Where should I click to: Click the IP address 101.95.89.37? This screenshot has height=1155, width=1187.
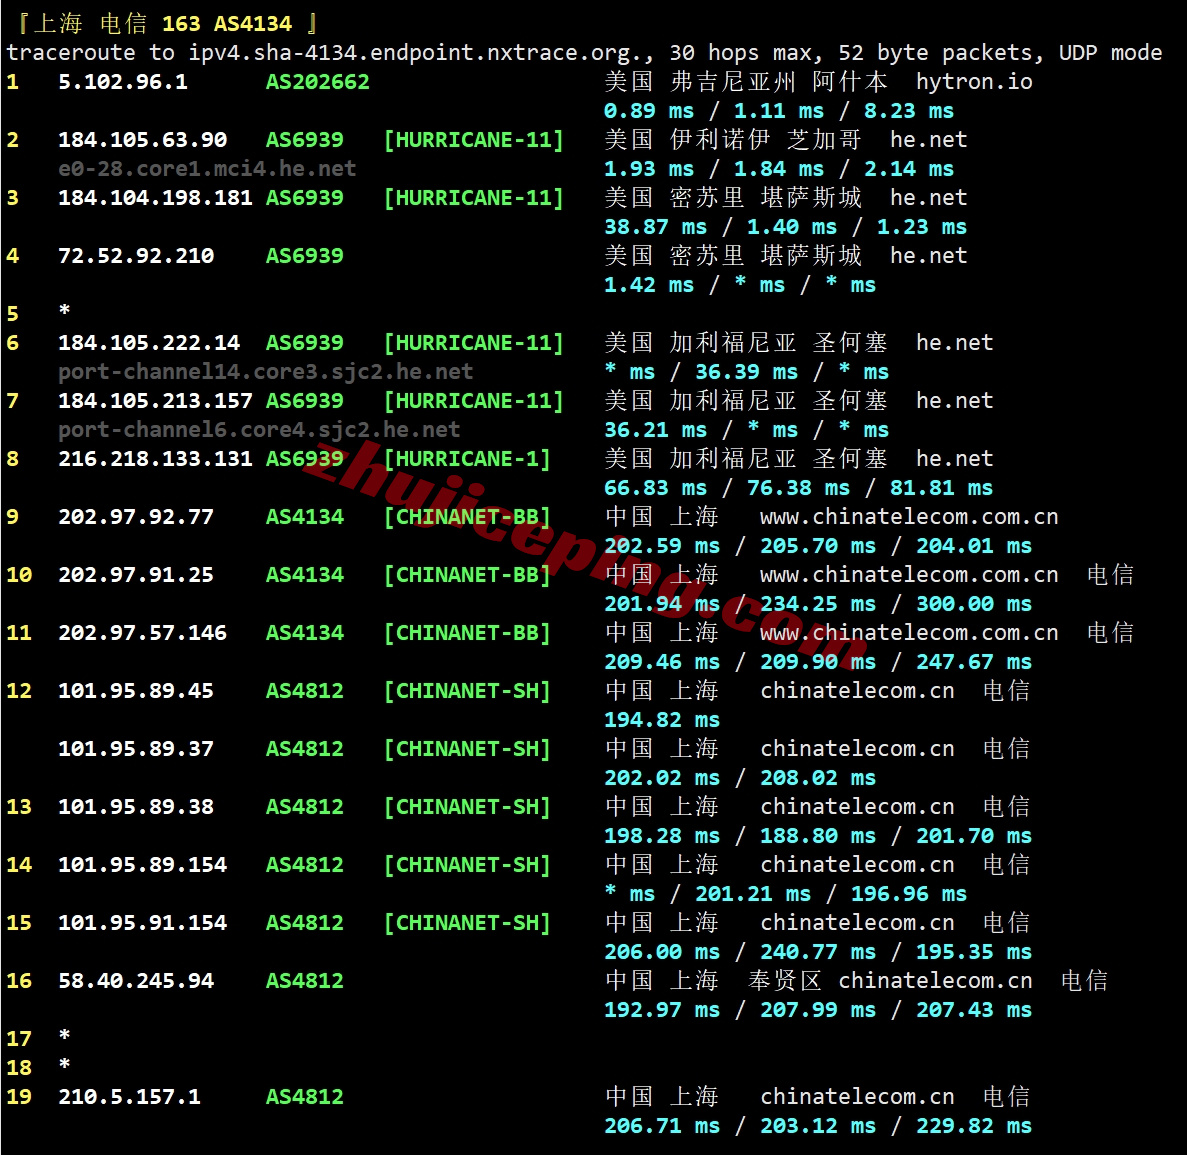136,749
